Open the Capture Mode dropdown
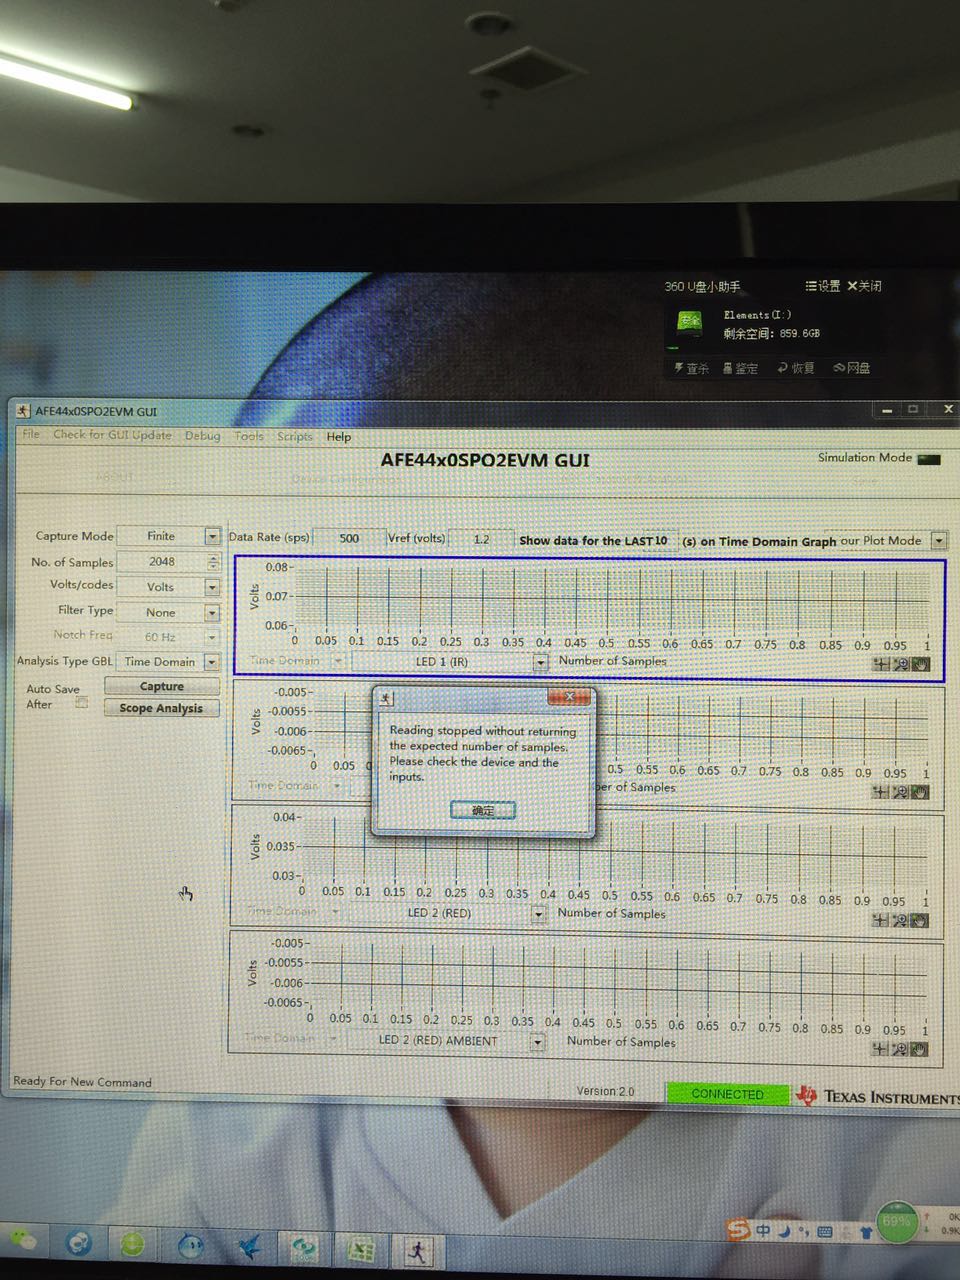 pos(212,537)
